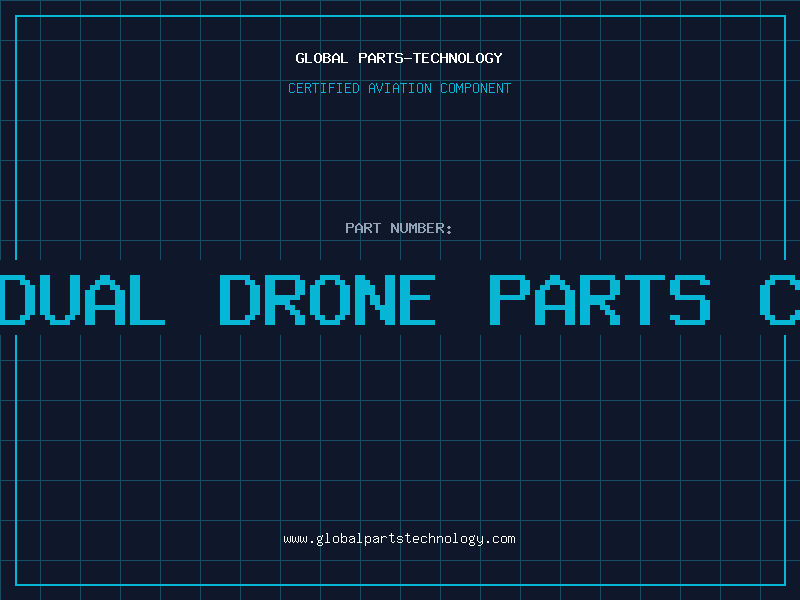Click the word DRONE in the banner

(327, 299)
